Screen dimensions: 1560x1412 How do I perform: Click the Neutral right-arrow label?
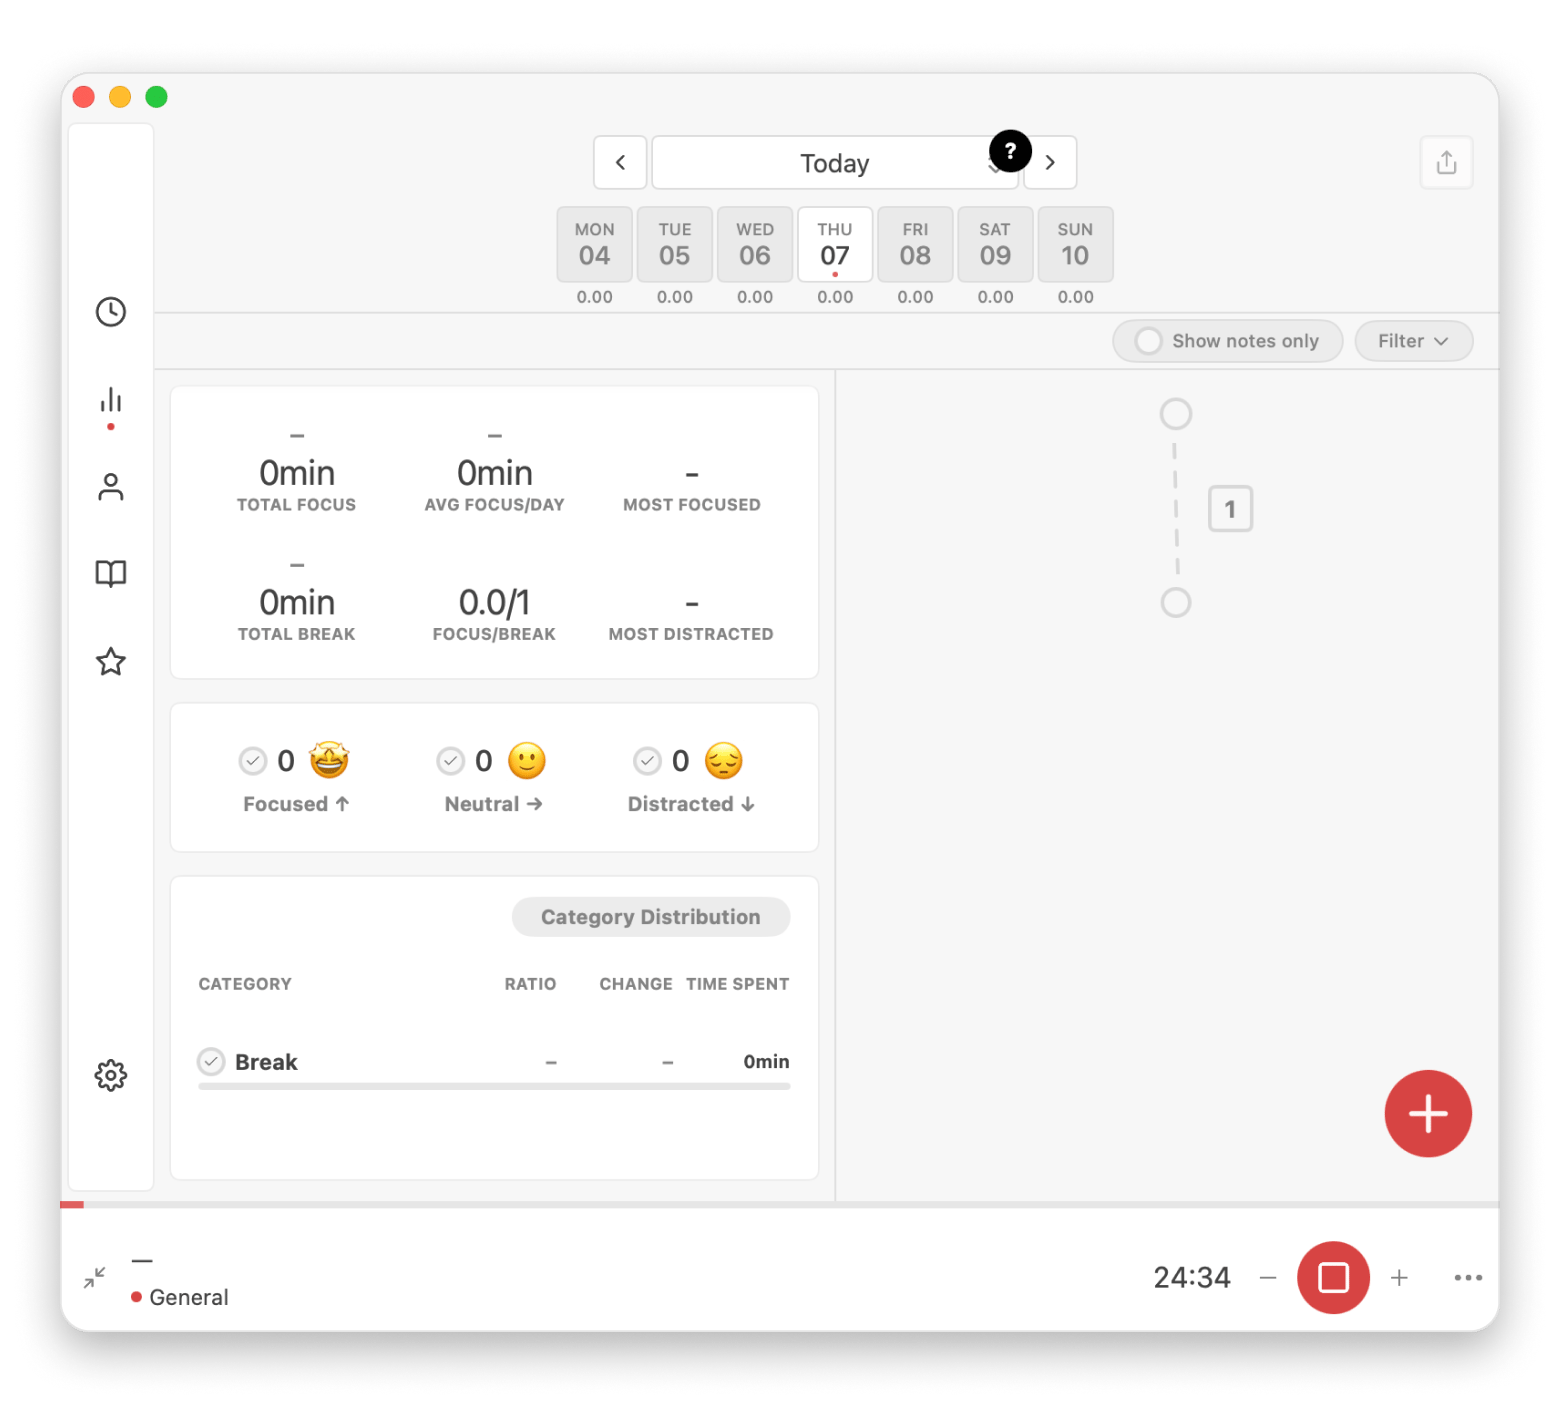click(494, 804)
